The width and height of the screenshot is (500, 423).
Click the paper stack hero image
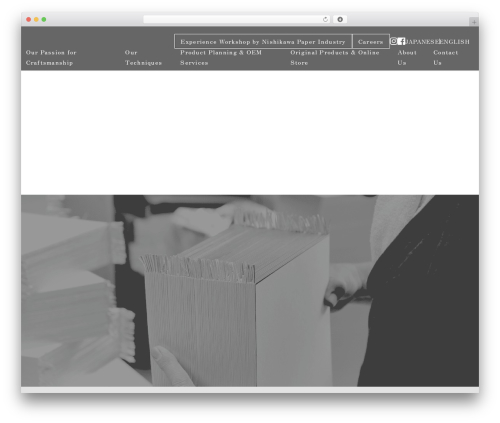point(250,291)
